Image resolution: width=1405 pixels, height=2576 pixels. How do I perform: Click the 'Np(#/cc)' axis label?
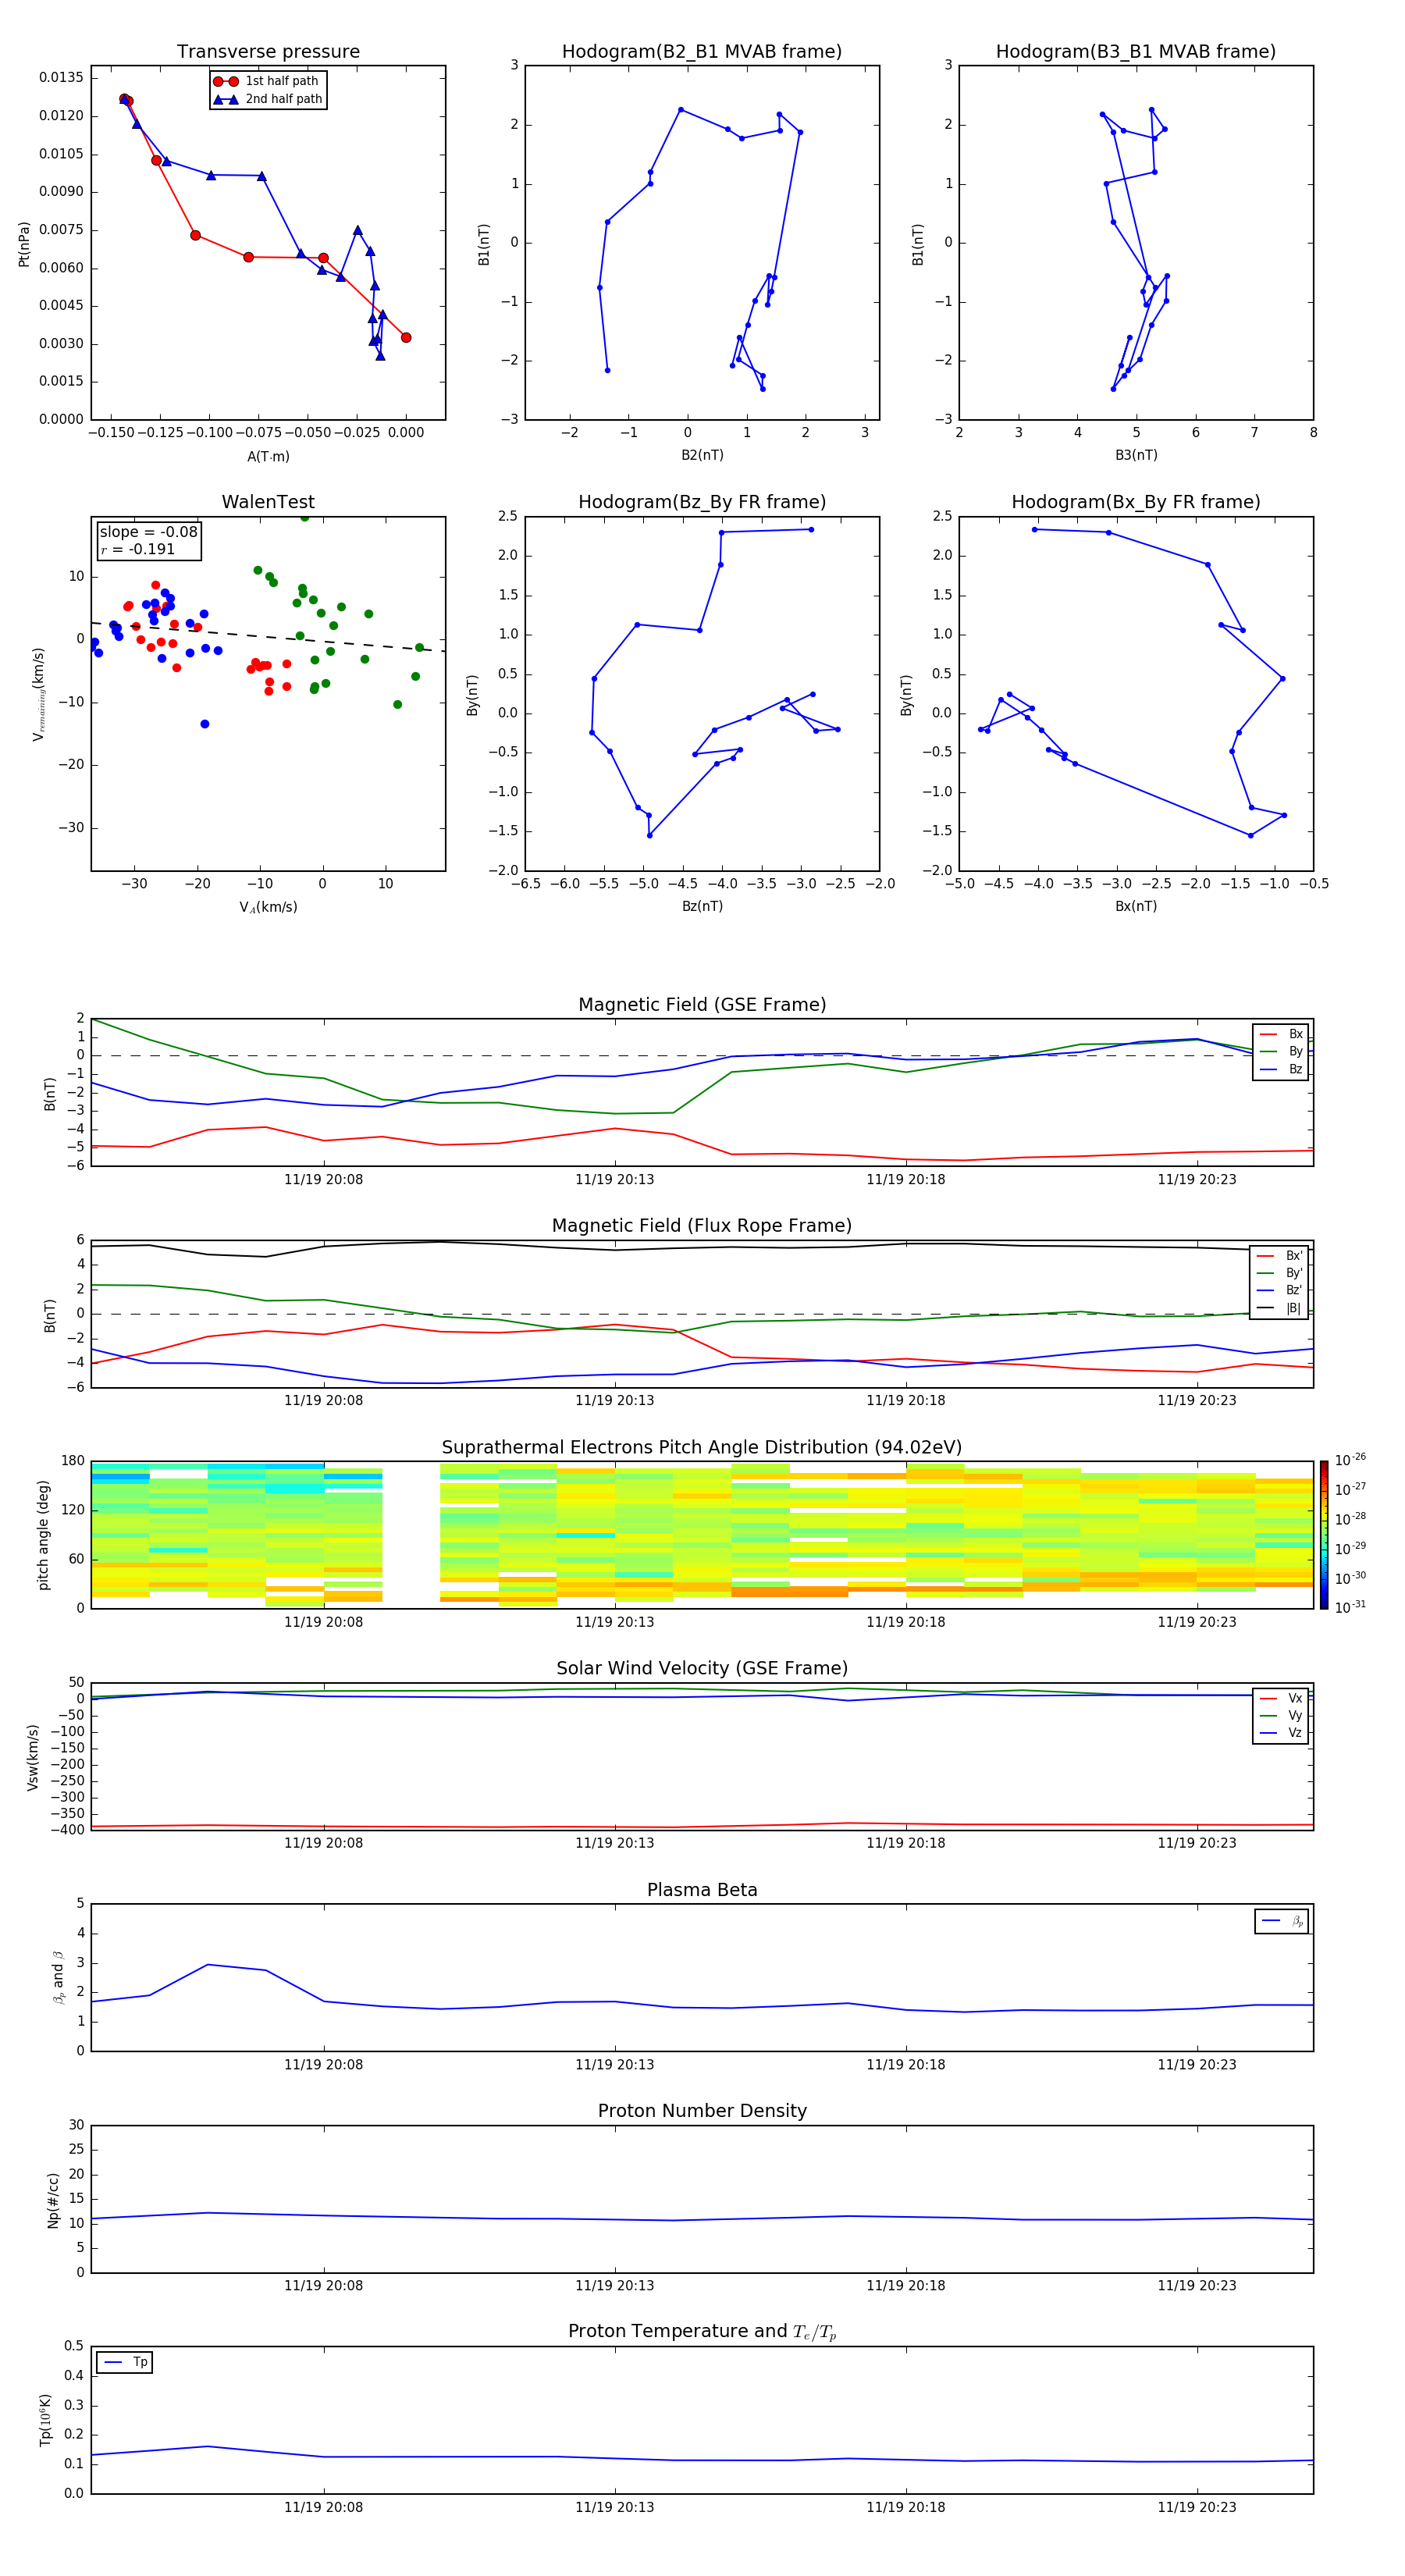pos(53,2200)
